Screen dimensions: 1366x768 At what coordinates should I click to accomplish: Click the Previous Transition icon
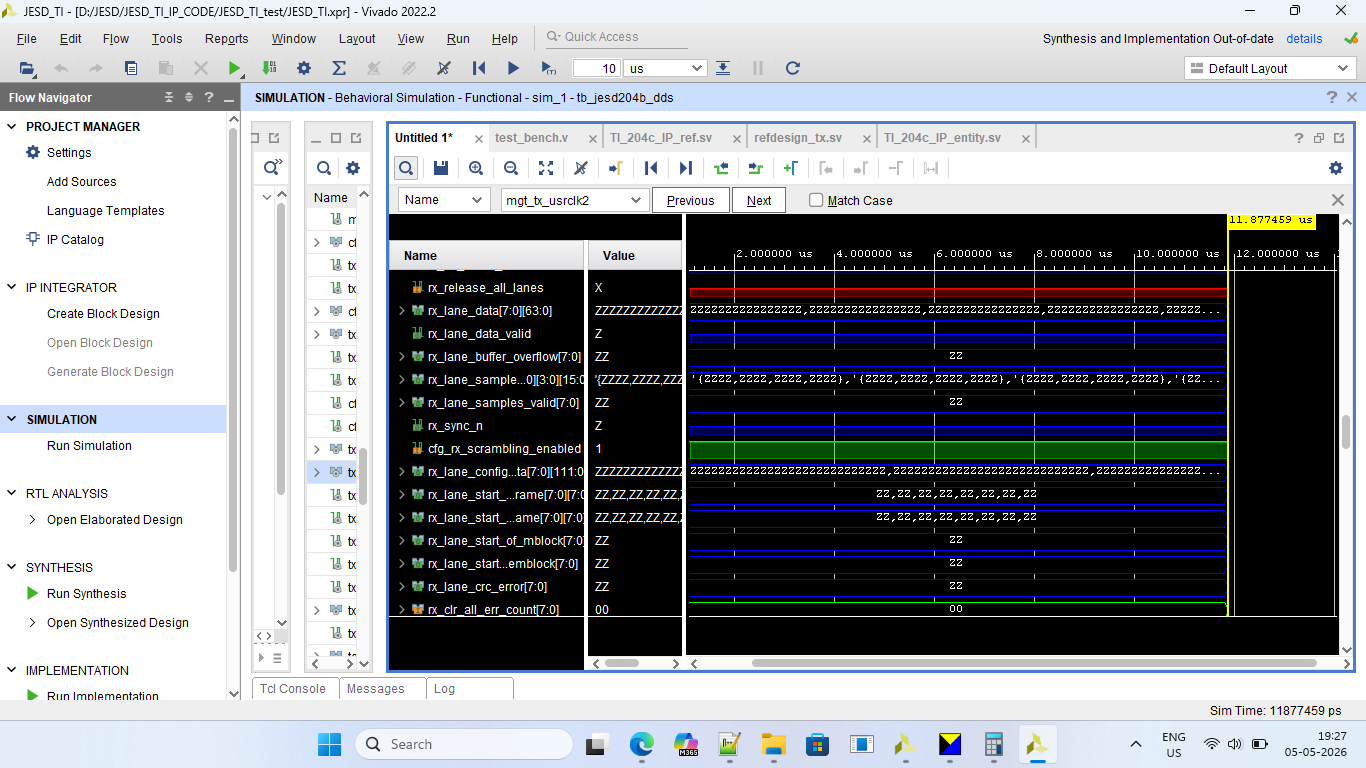click(721, 168)
